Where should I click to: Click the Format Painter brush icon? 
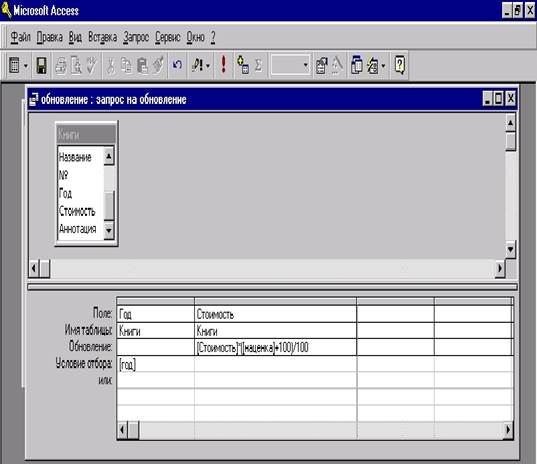158,65
